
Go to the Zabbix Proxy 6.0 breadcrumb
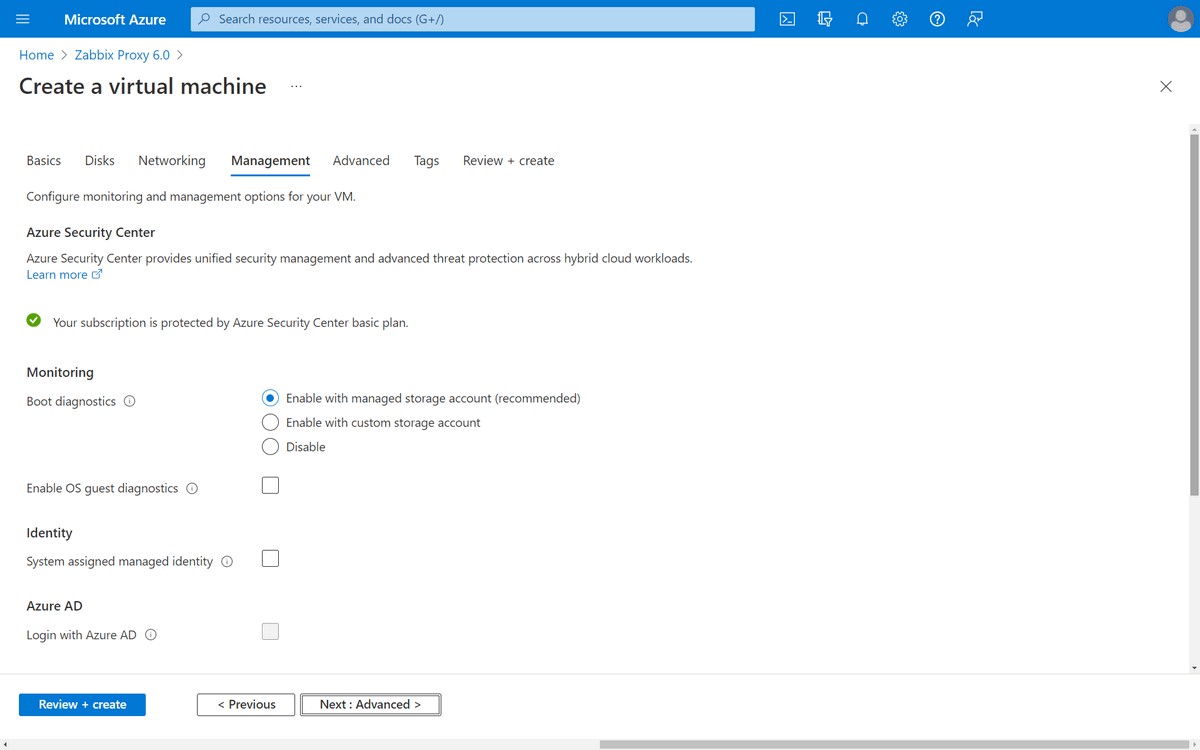click(122, 55)
